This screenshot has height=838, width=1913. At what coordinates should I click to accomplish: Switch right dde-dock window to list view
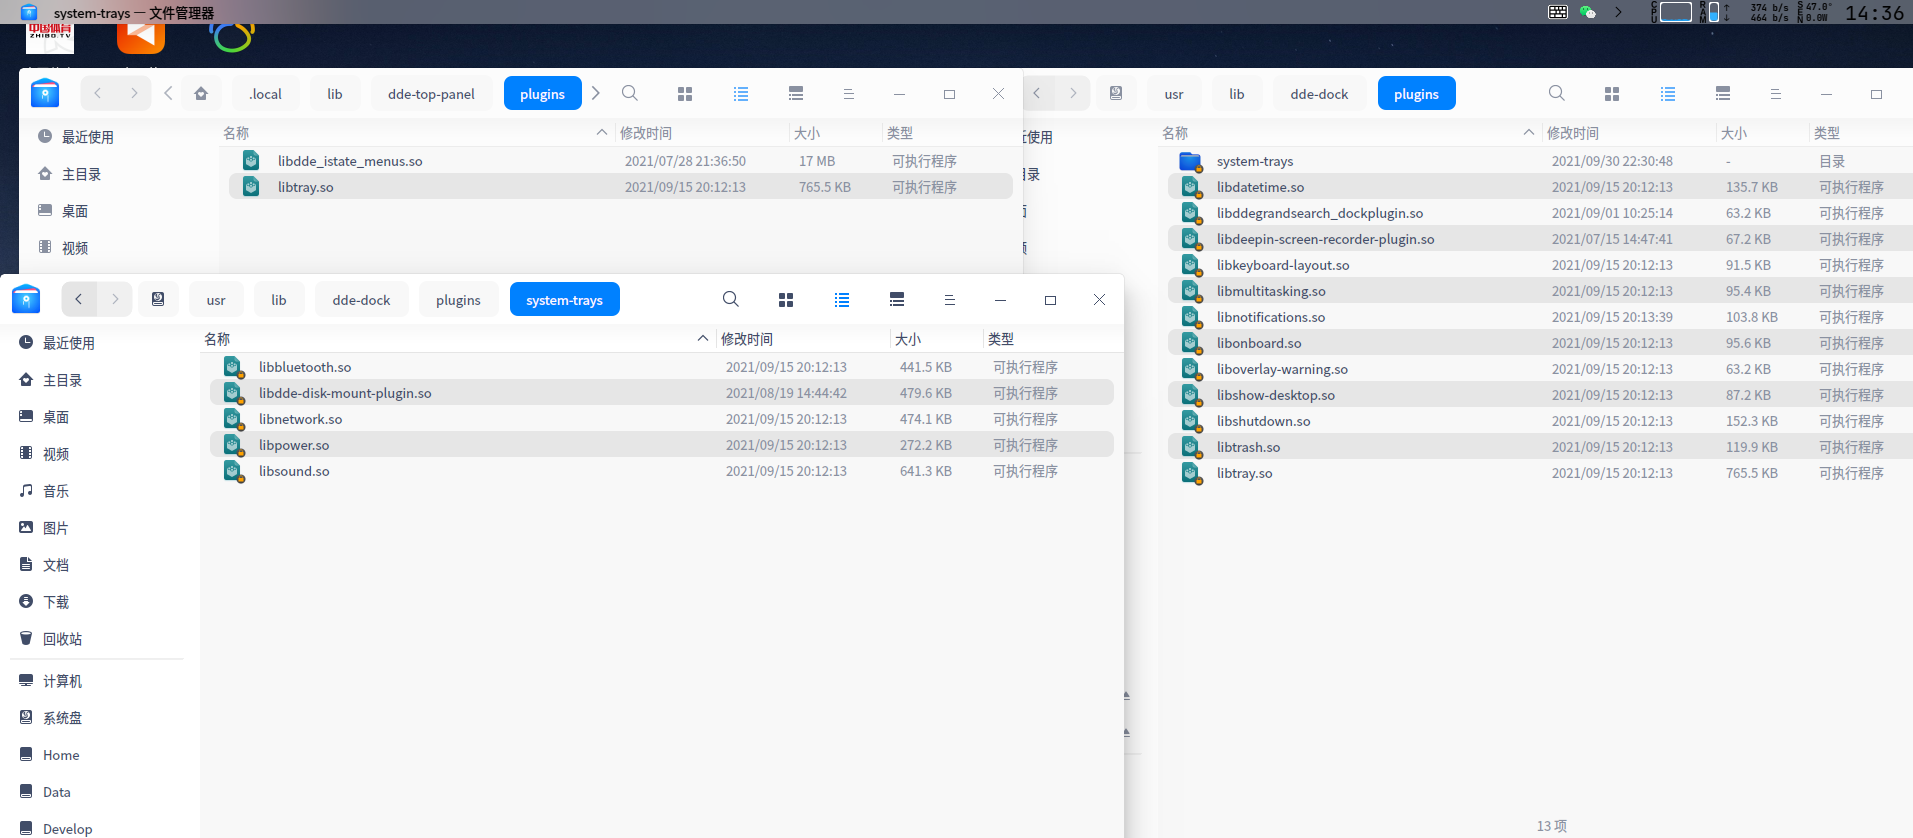1668,94
